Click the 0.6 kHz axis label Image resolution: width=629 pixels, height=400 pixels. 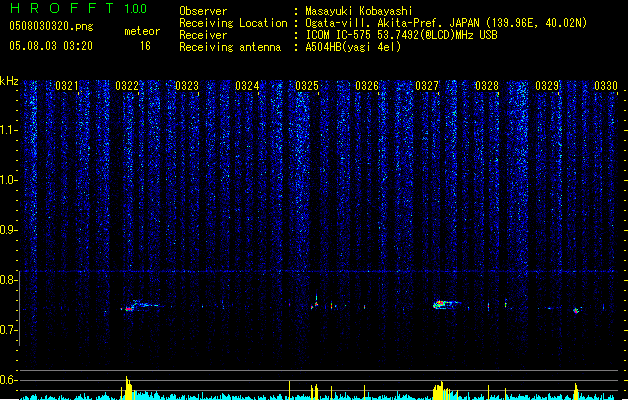tap(8, 380)
